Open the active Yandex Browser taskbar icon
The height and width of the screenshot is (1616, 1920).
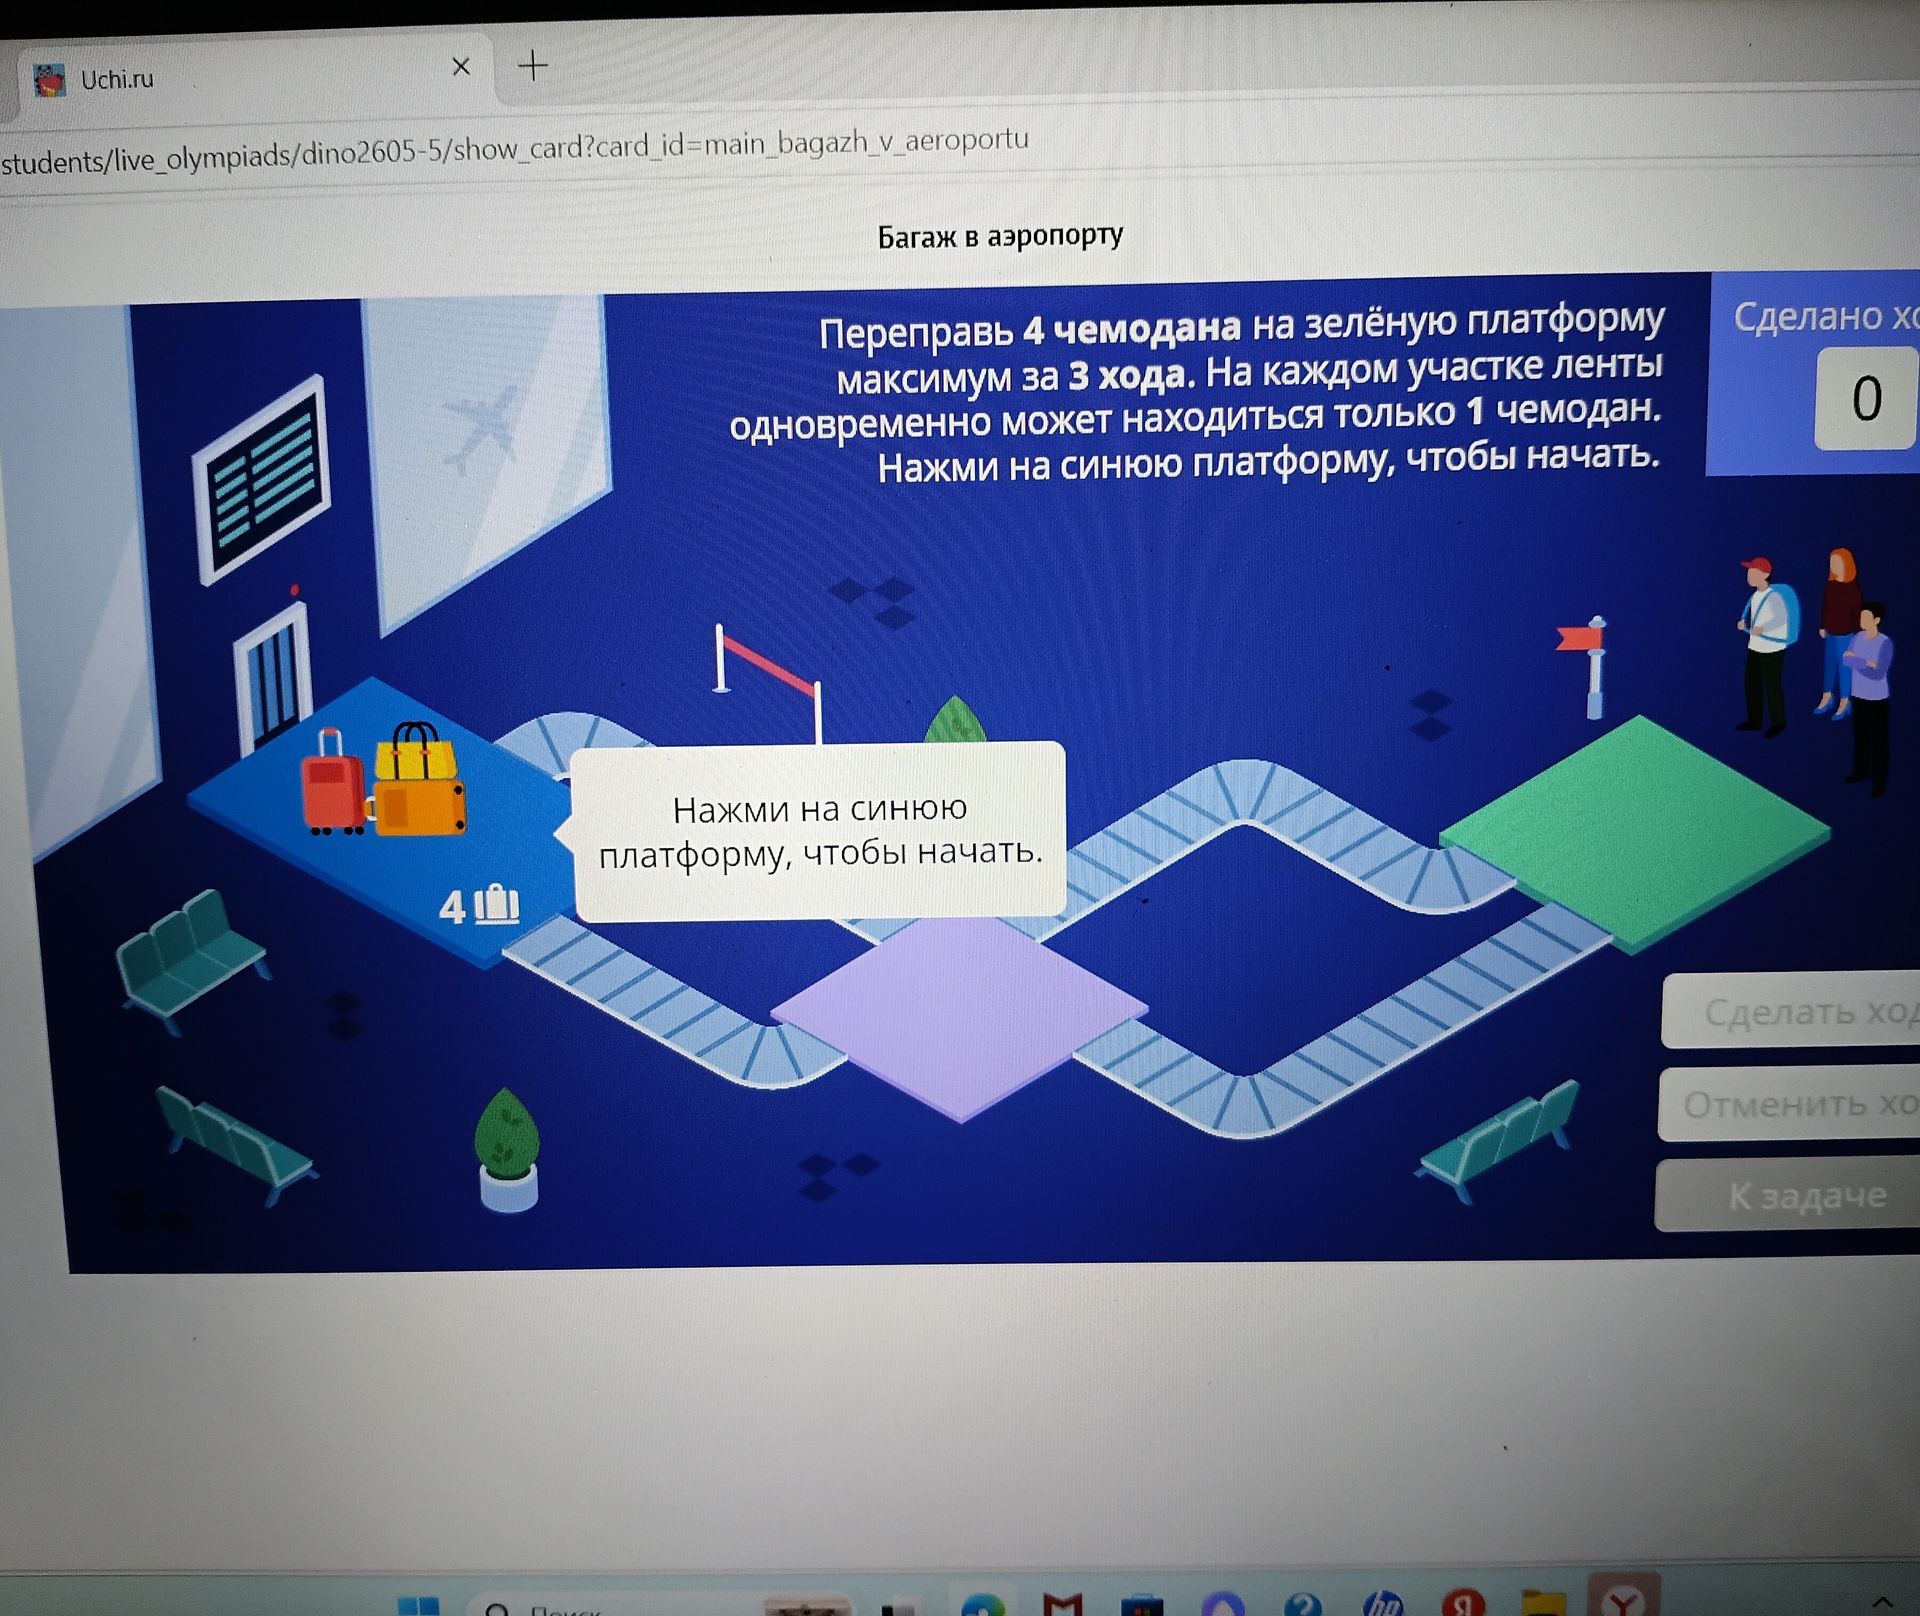pyautogui.click(x=1623, y=1598)
